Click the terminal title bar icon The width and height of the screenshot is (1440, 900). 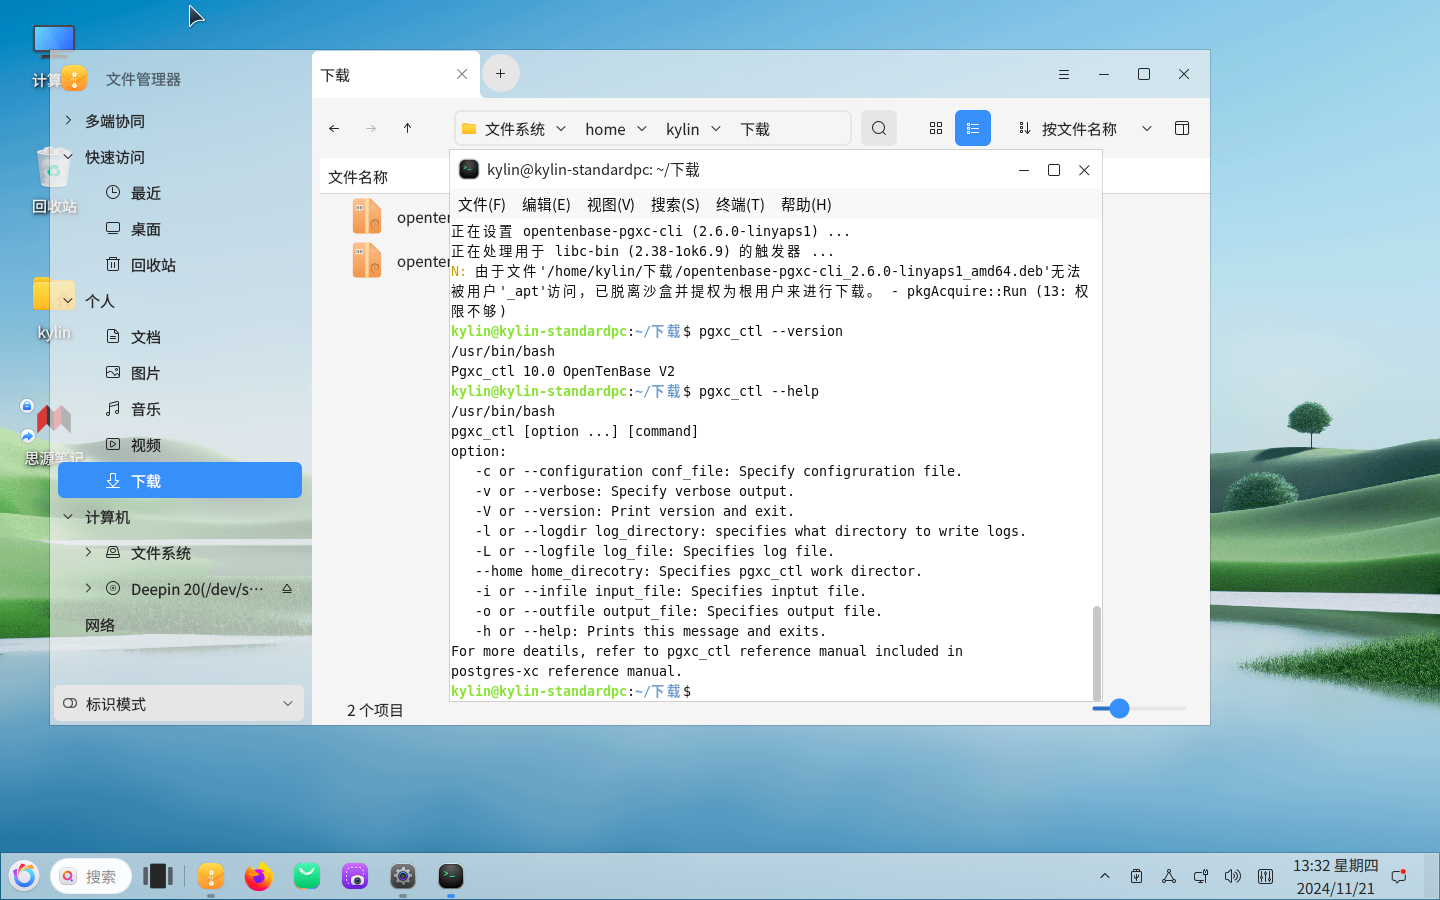pos(469,169)
